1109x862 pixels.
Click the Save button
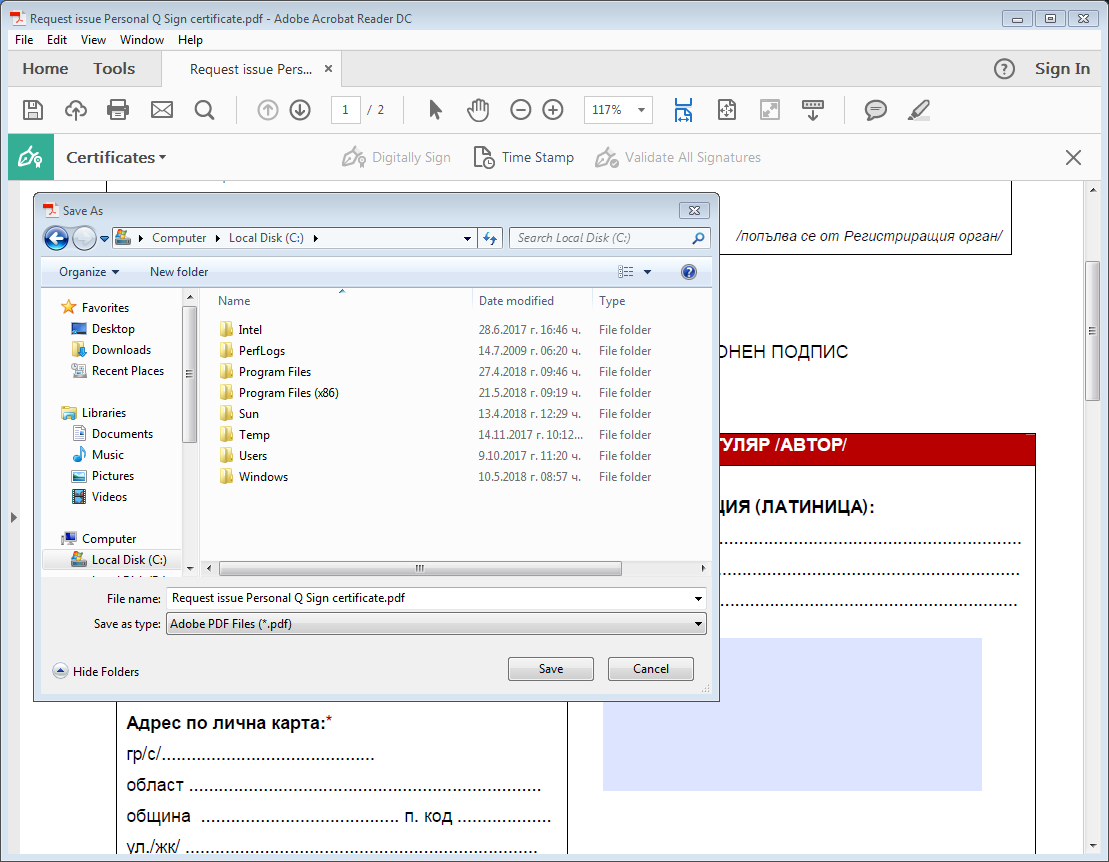click(550, 669)
